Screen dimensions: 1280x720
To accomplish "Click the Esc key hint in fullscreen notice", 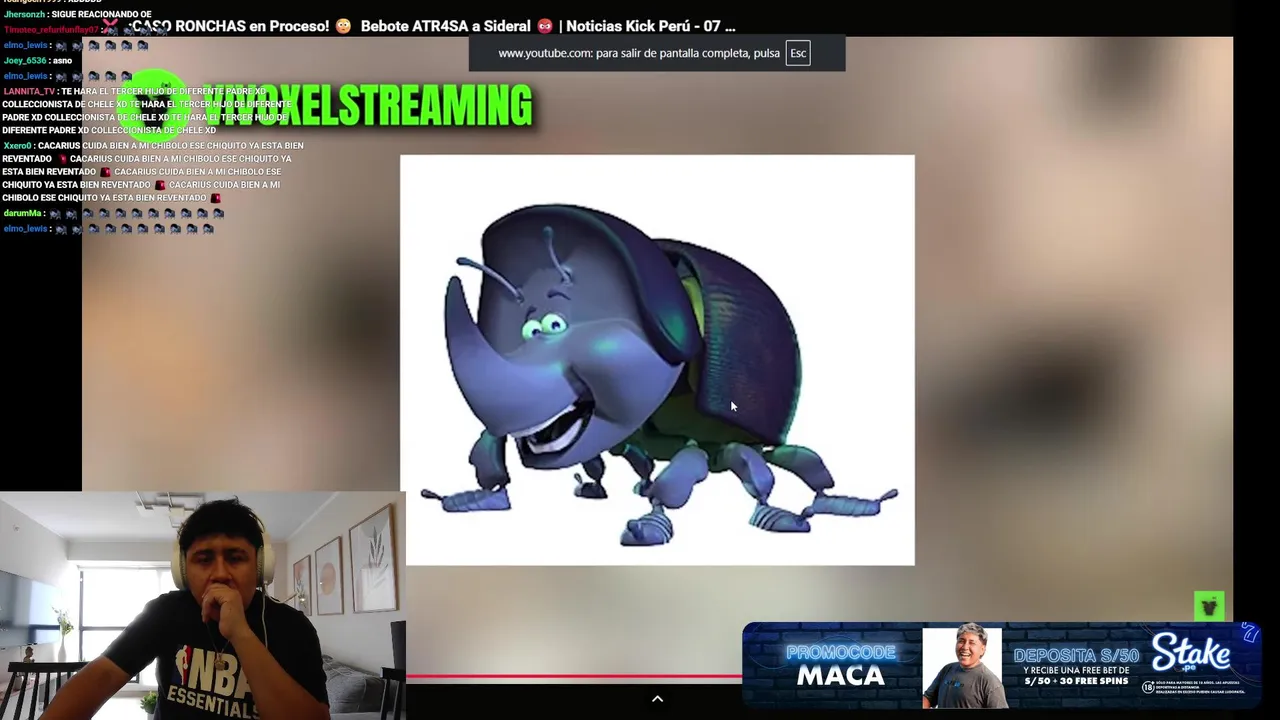I will pyautogui.click(x=798, y=53).
